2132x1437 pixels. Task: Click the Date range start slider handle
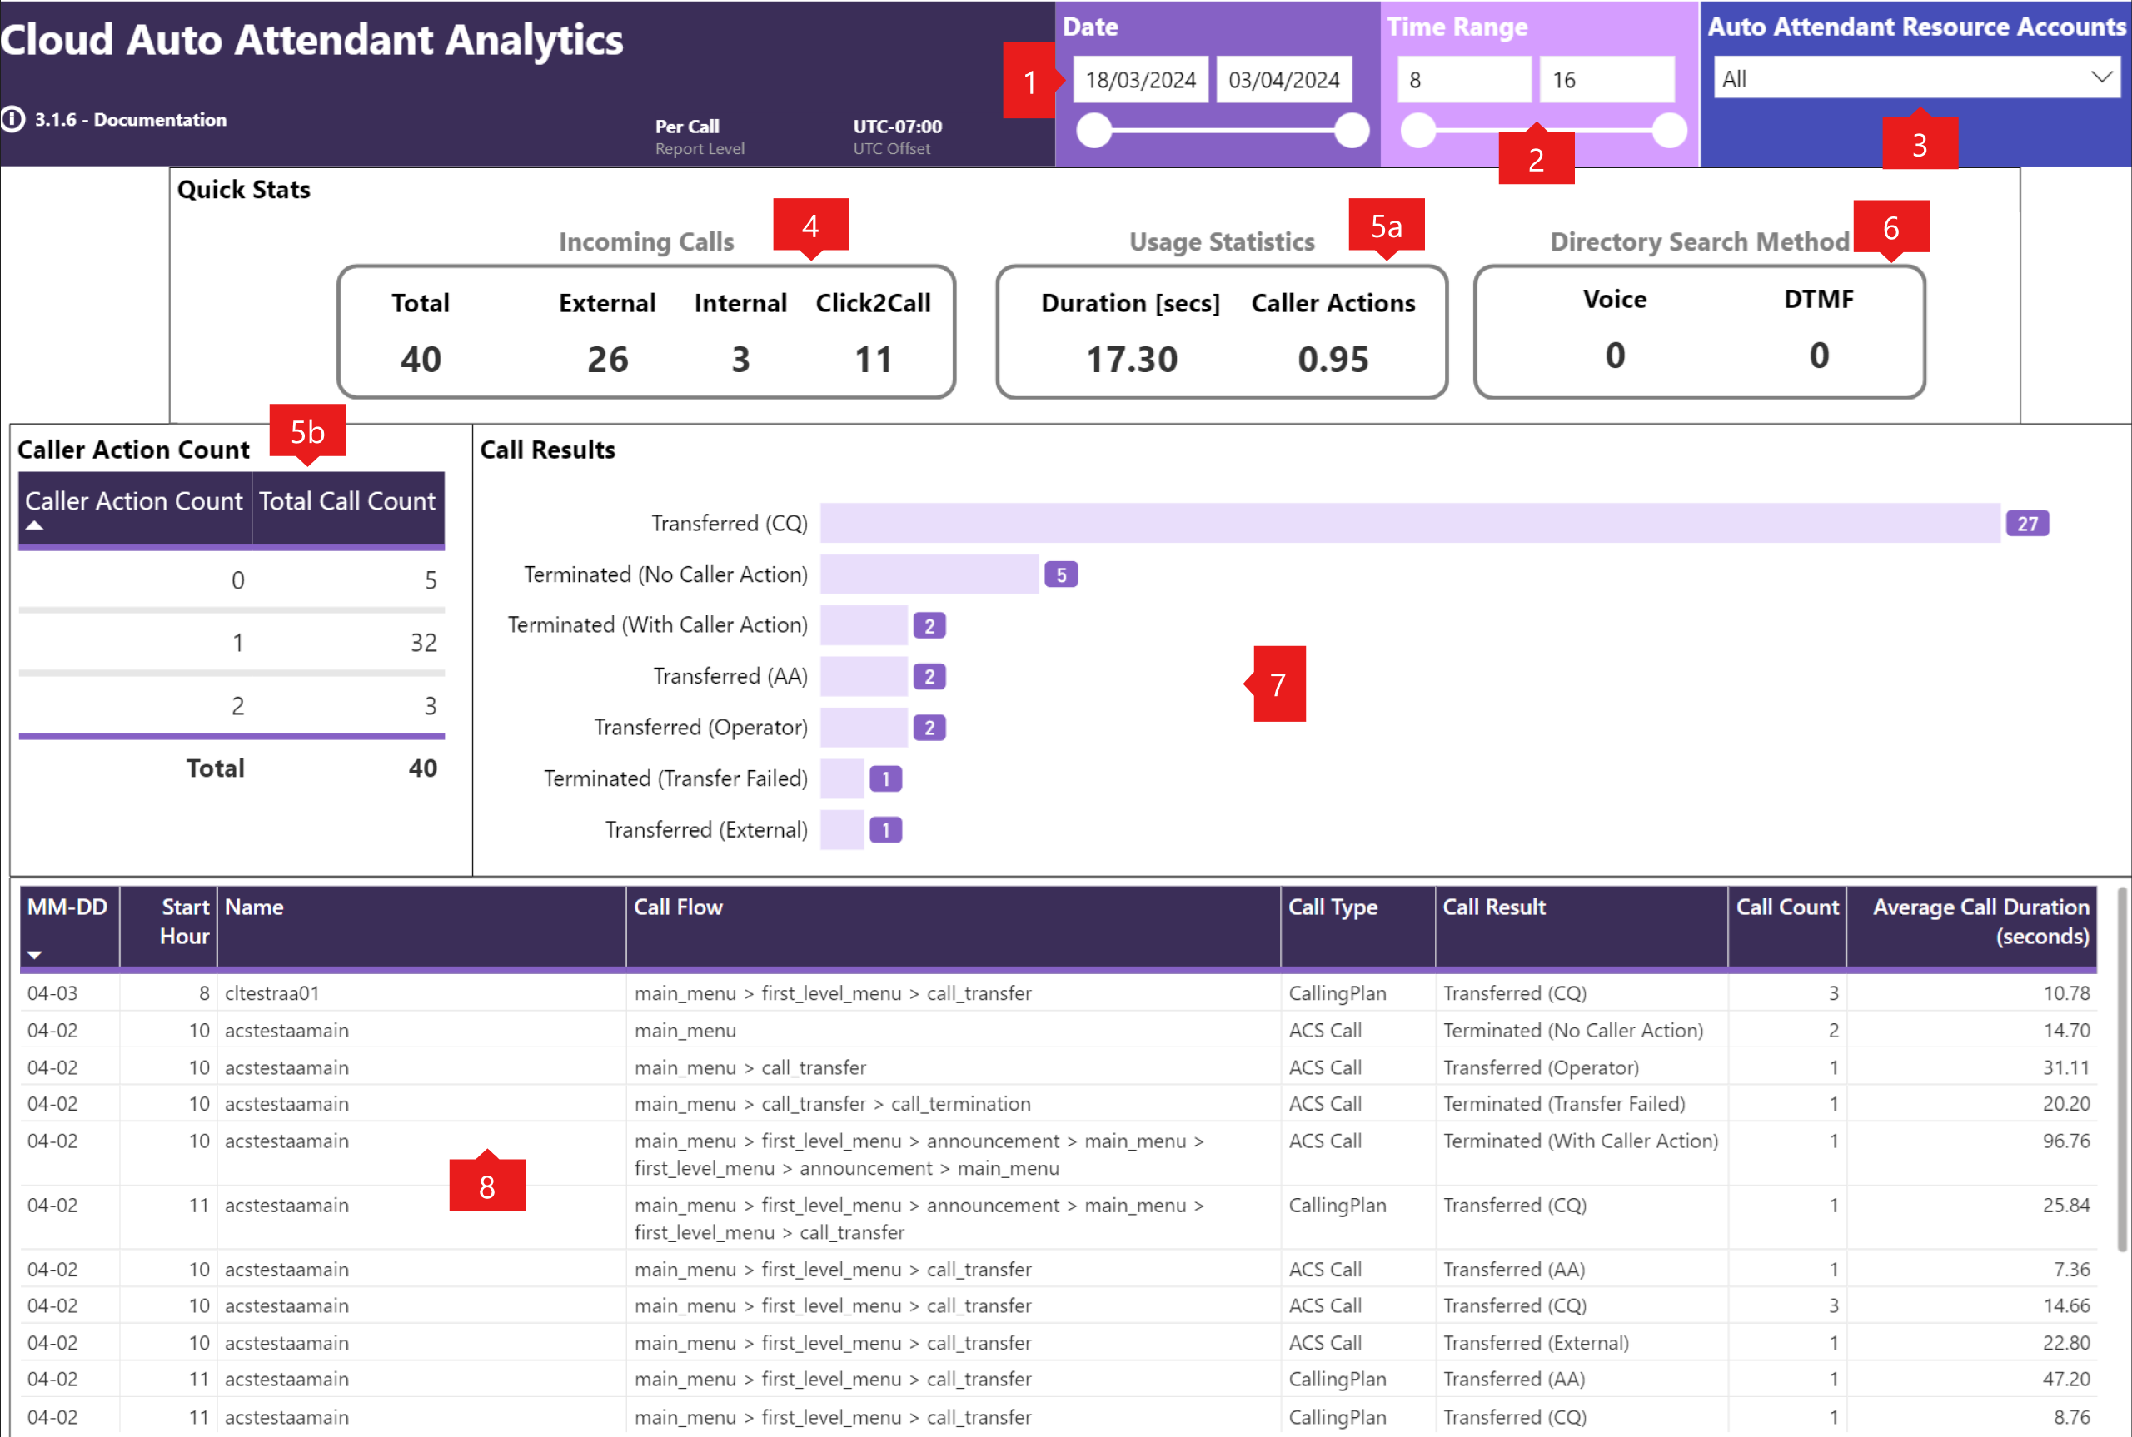(1094, 131)
